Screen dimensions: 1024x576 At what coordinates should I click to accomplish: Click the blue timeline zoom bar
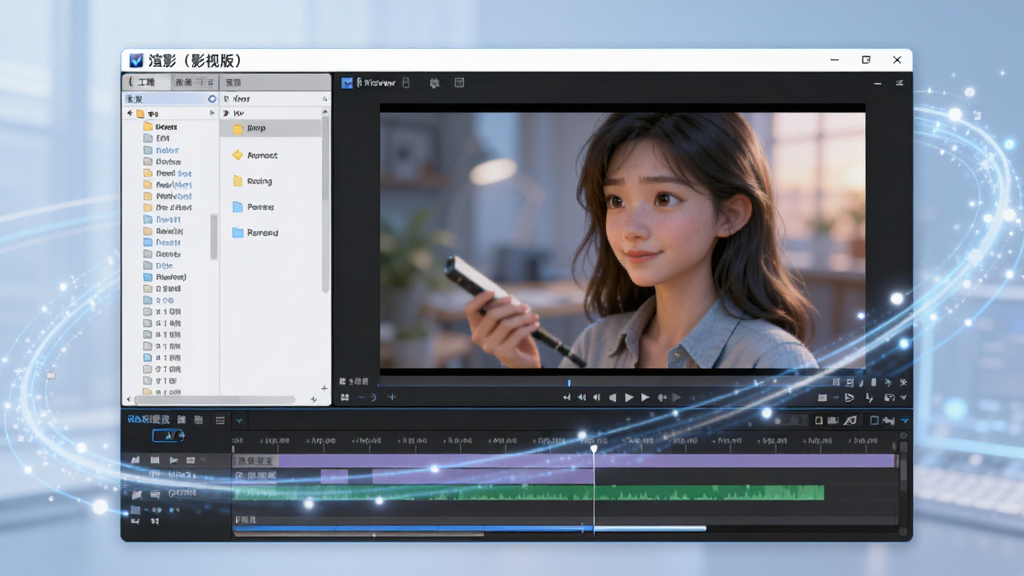point(413,528)
